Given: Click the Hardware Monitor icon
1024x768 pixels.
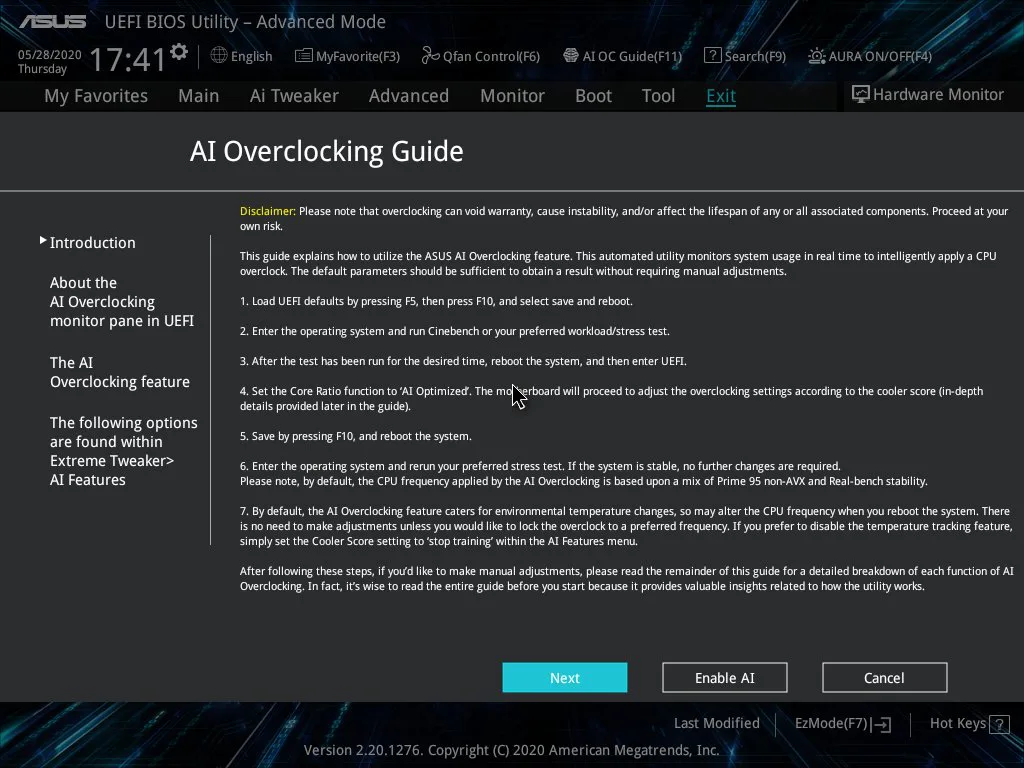Looking at the screenshot, I should 860,94.
